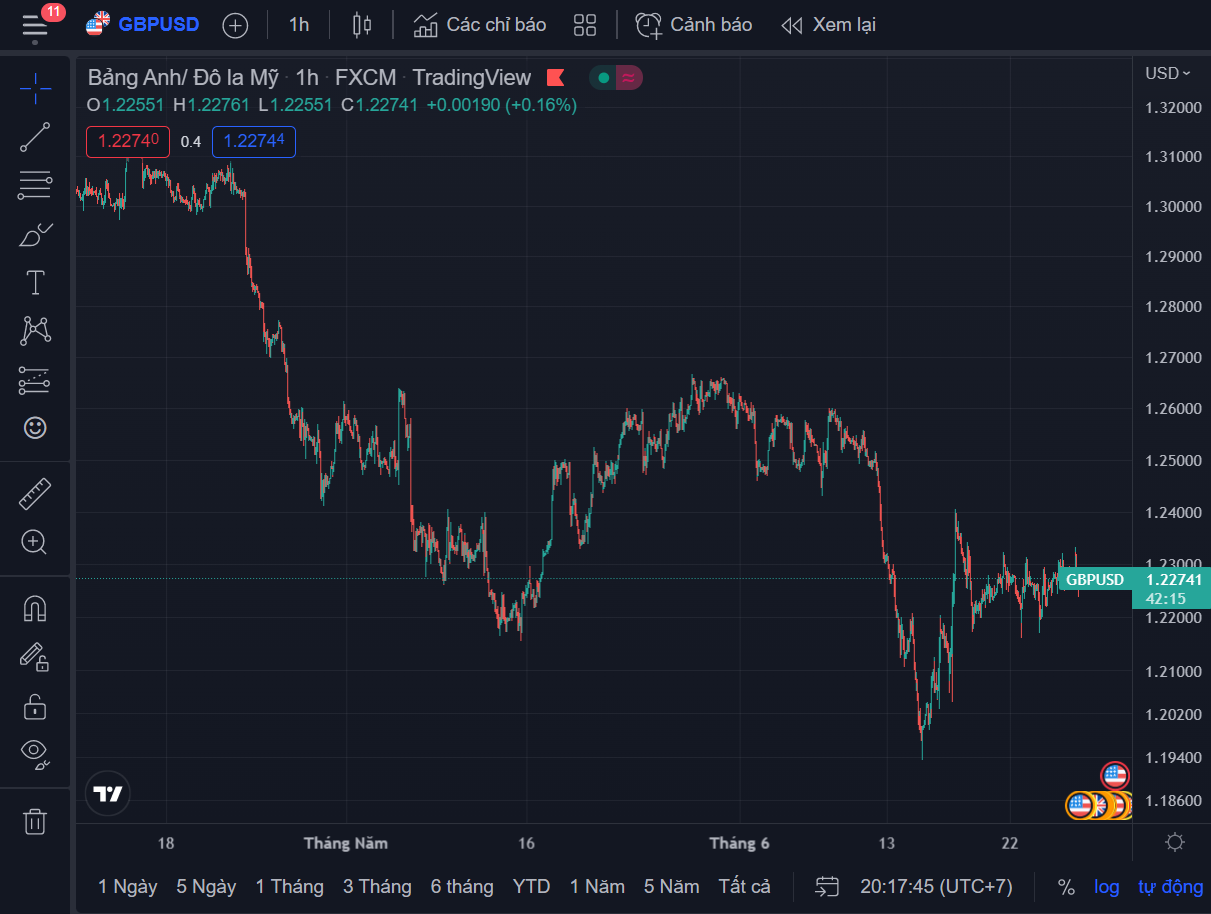Click the red flag icon next to TradingView

(556, 77)
